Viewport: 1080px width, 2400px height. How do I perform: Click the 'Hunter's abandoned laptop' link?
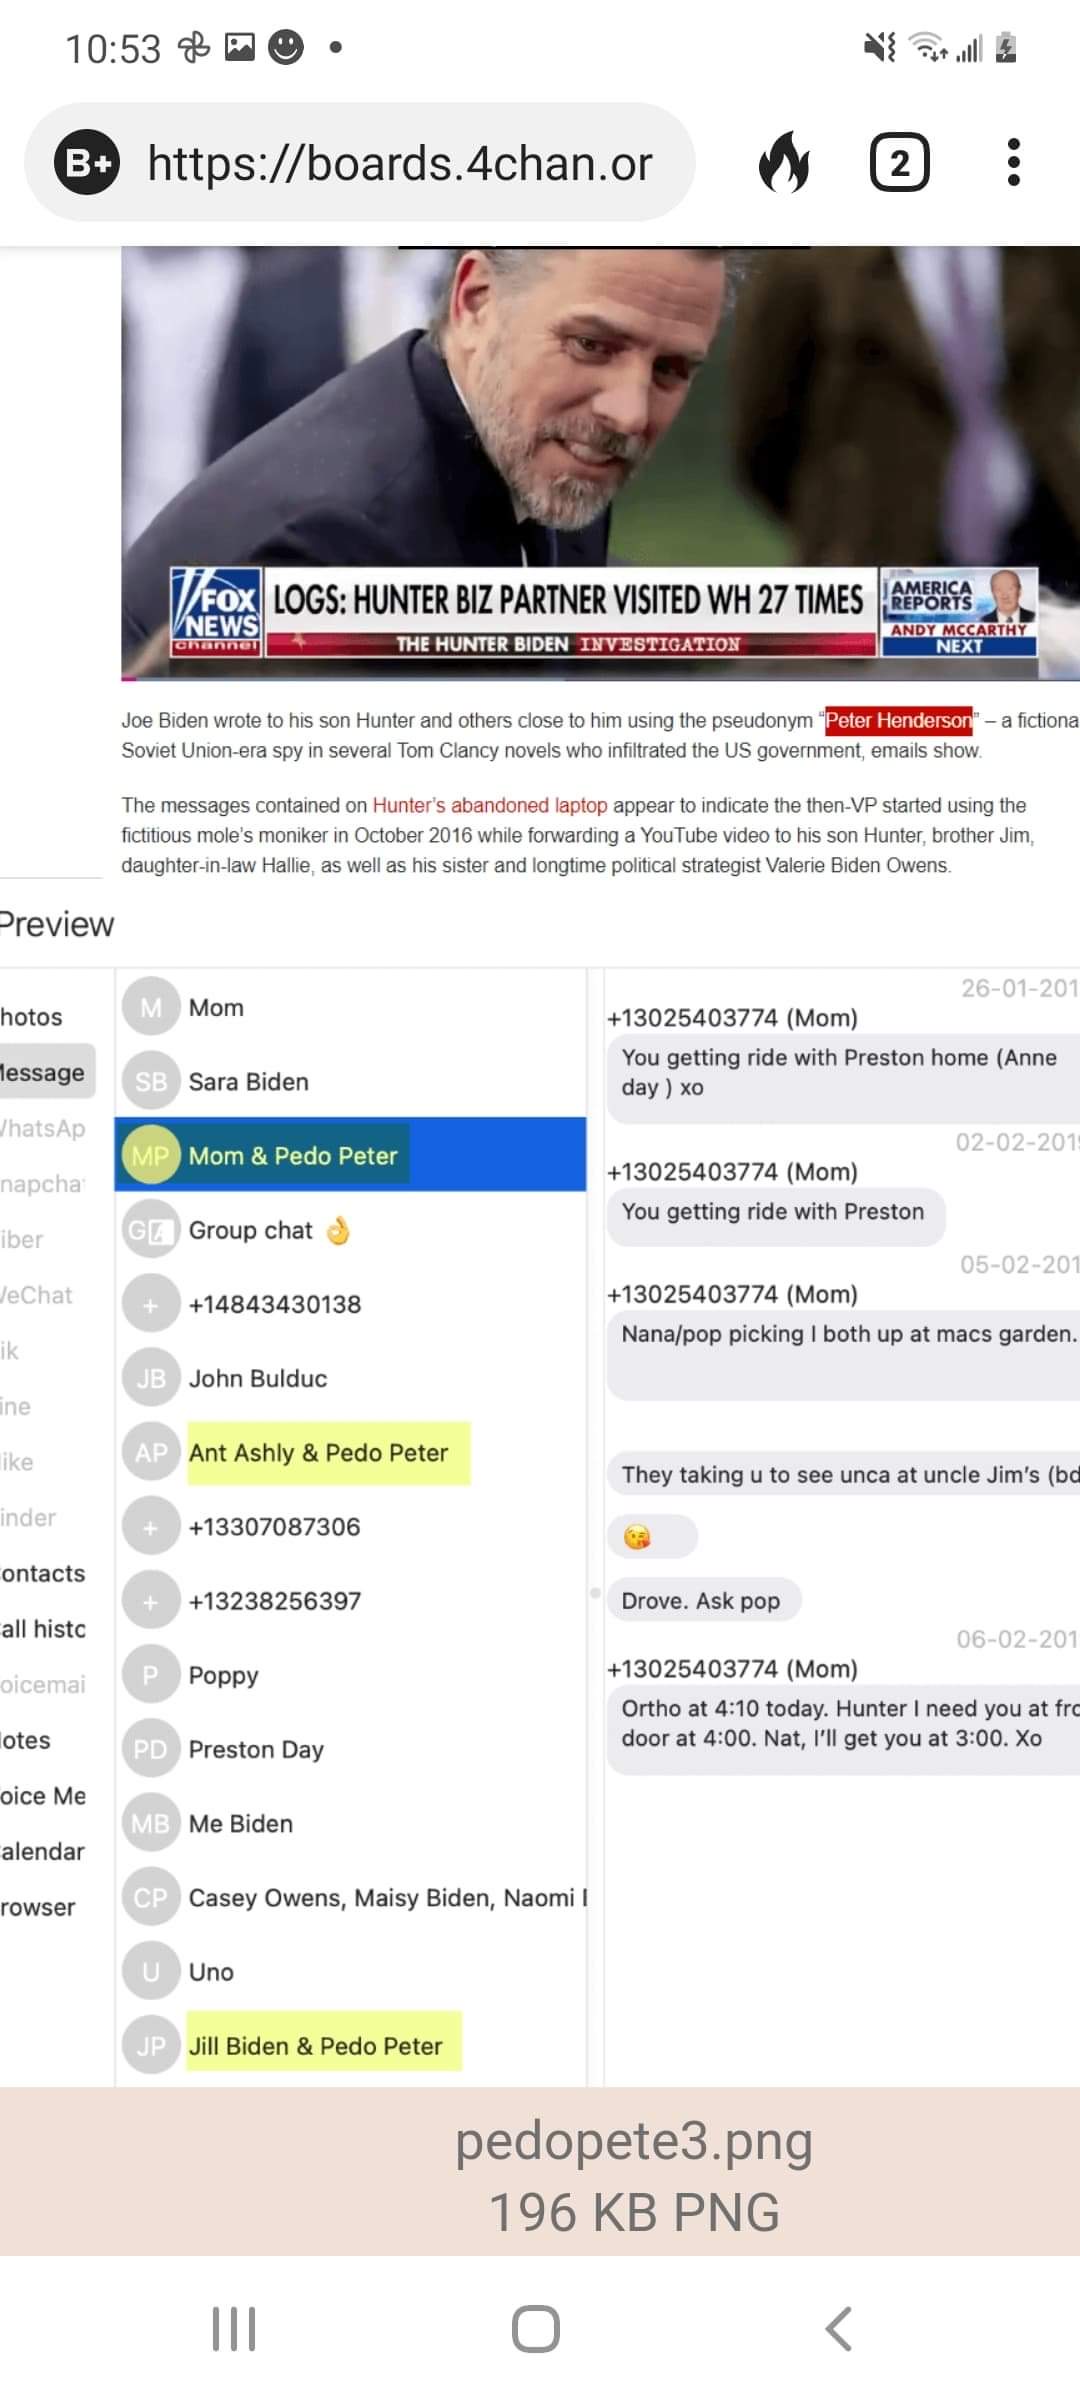[490, 805]
